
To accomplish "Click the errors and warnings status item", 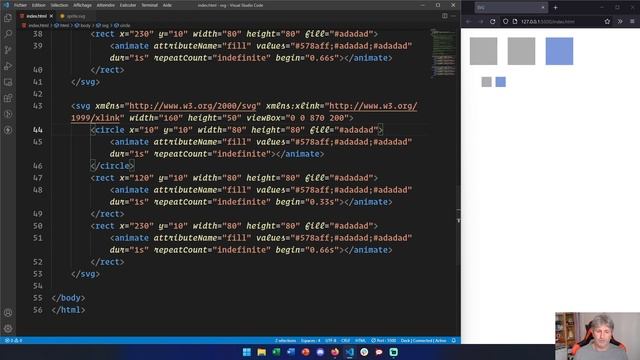I will click(13, 340).
